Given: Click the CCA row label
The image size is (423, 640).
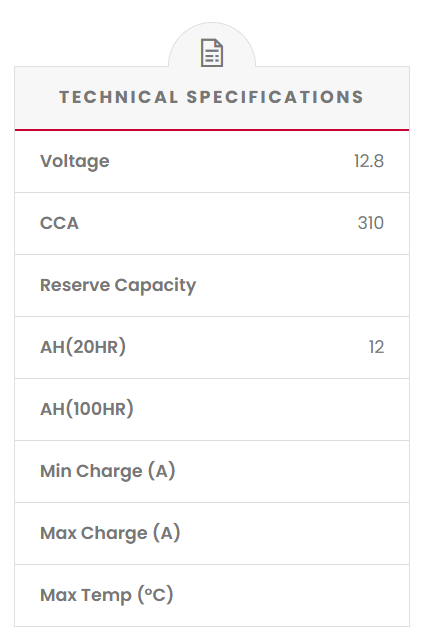Looking at the screenshot, I should click(59, 223).
